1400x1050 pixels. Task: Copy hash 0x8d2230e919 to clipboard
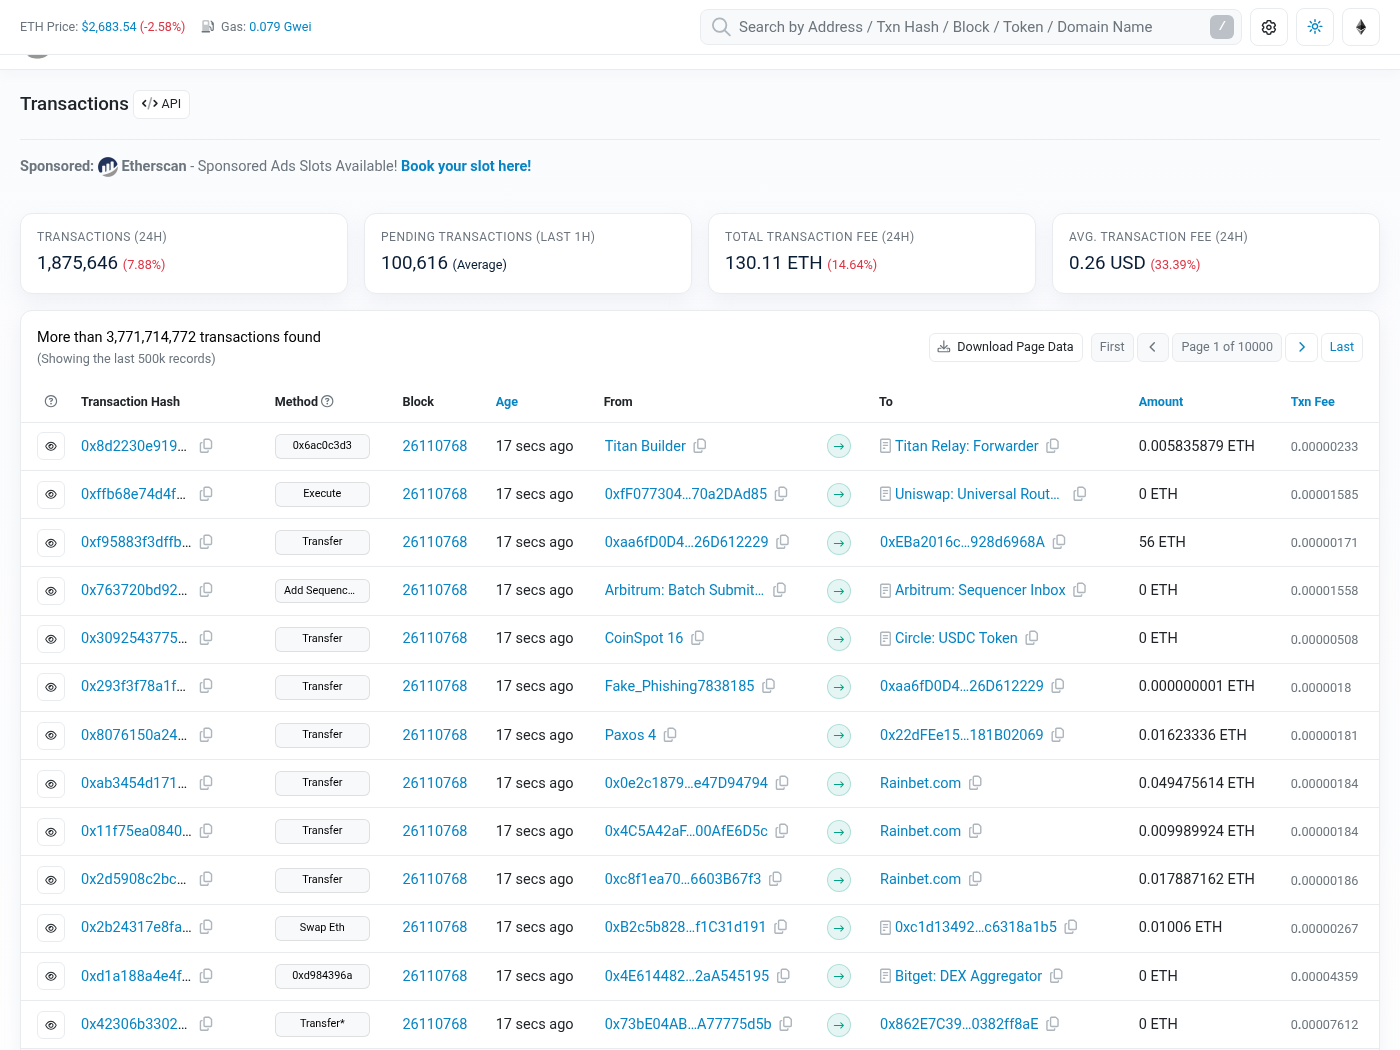pos(206,446)
